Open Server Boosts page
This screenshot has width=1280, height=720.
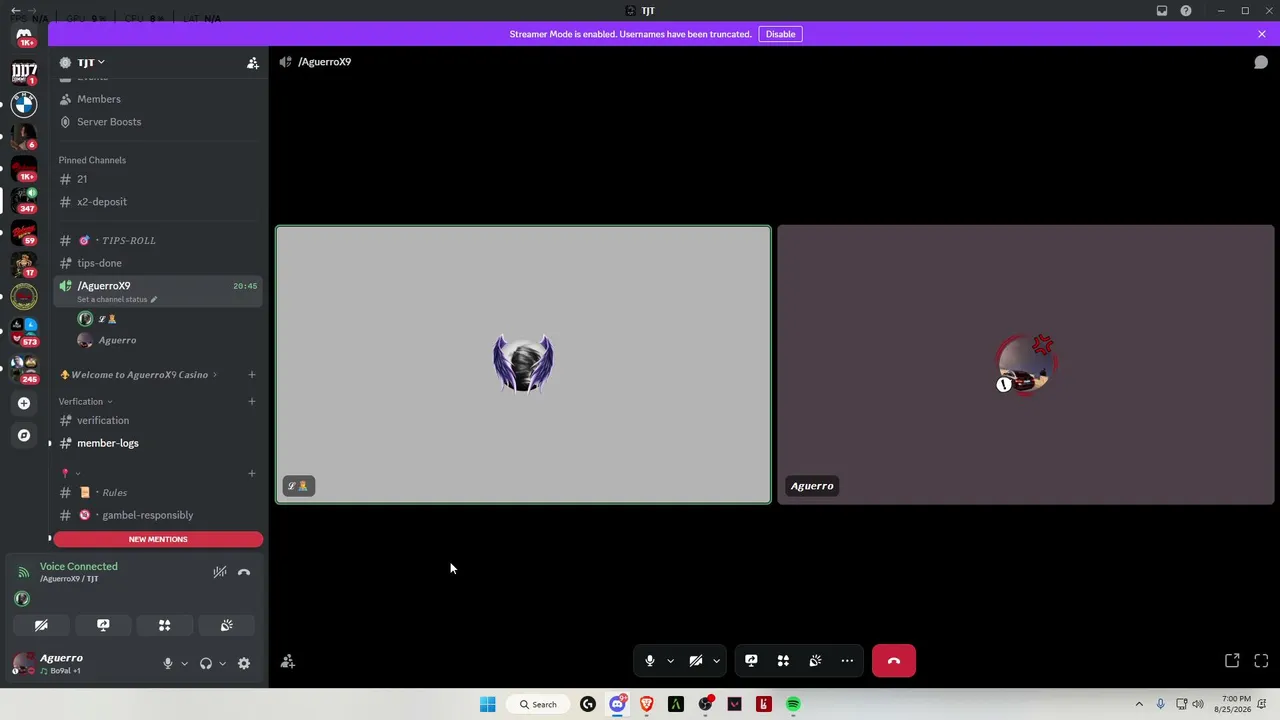(157, 122)
